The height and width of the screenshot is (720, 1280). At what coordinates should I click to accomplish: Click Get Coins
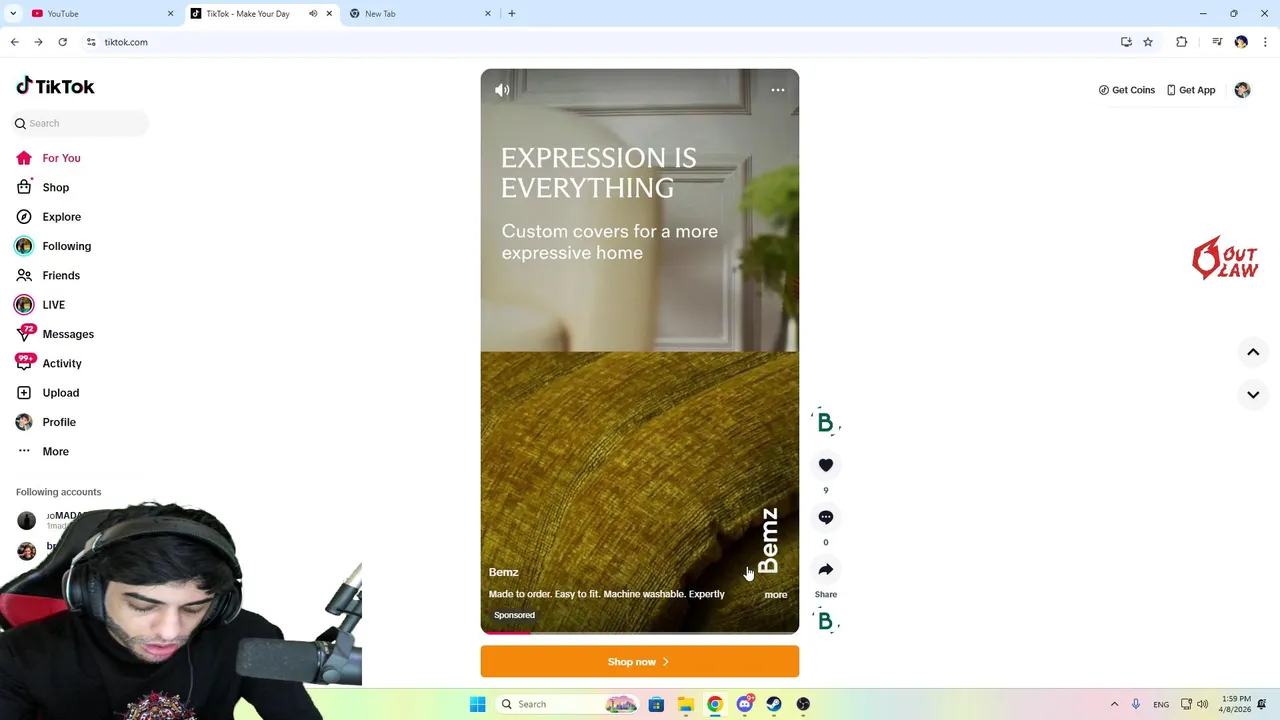(x=1126, y=90)
